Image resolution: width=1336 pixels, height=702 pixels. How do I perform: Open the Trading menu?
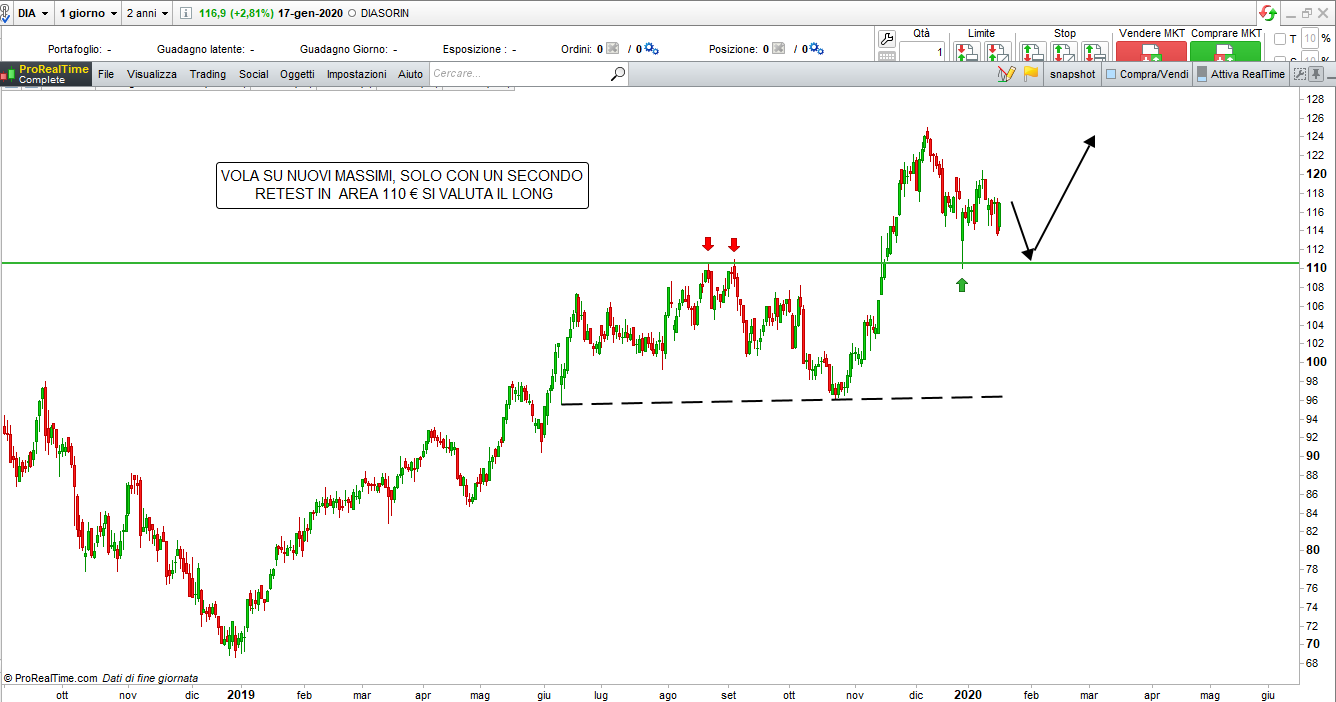tap(208, 74)
